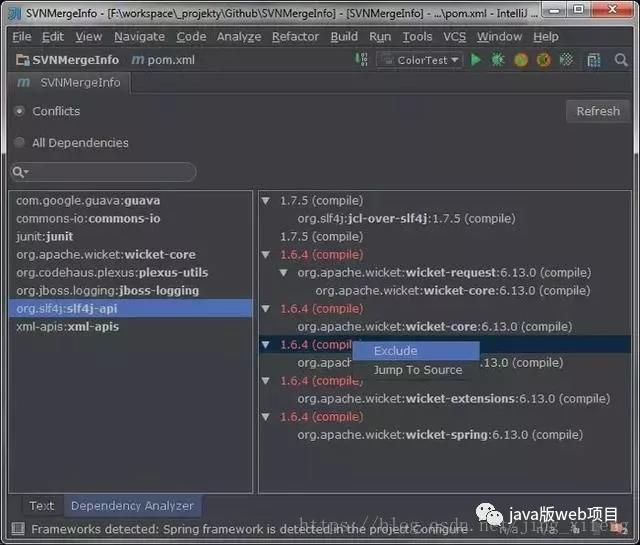Open the File menu

[22, 37]
